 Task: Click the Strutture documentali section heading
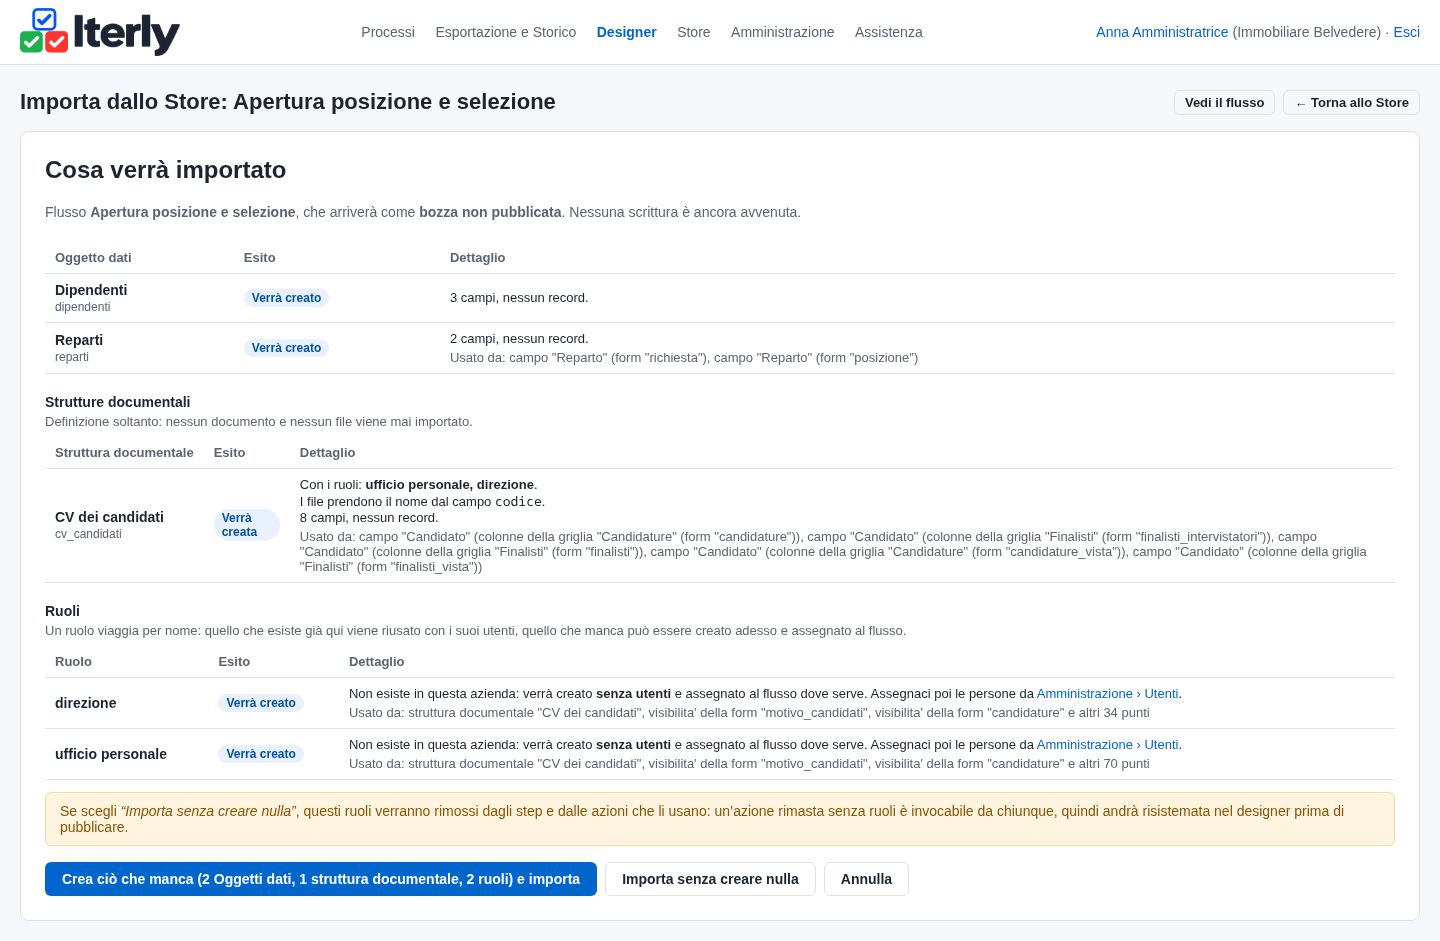118,402
